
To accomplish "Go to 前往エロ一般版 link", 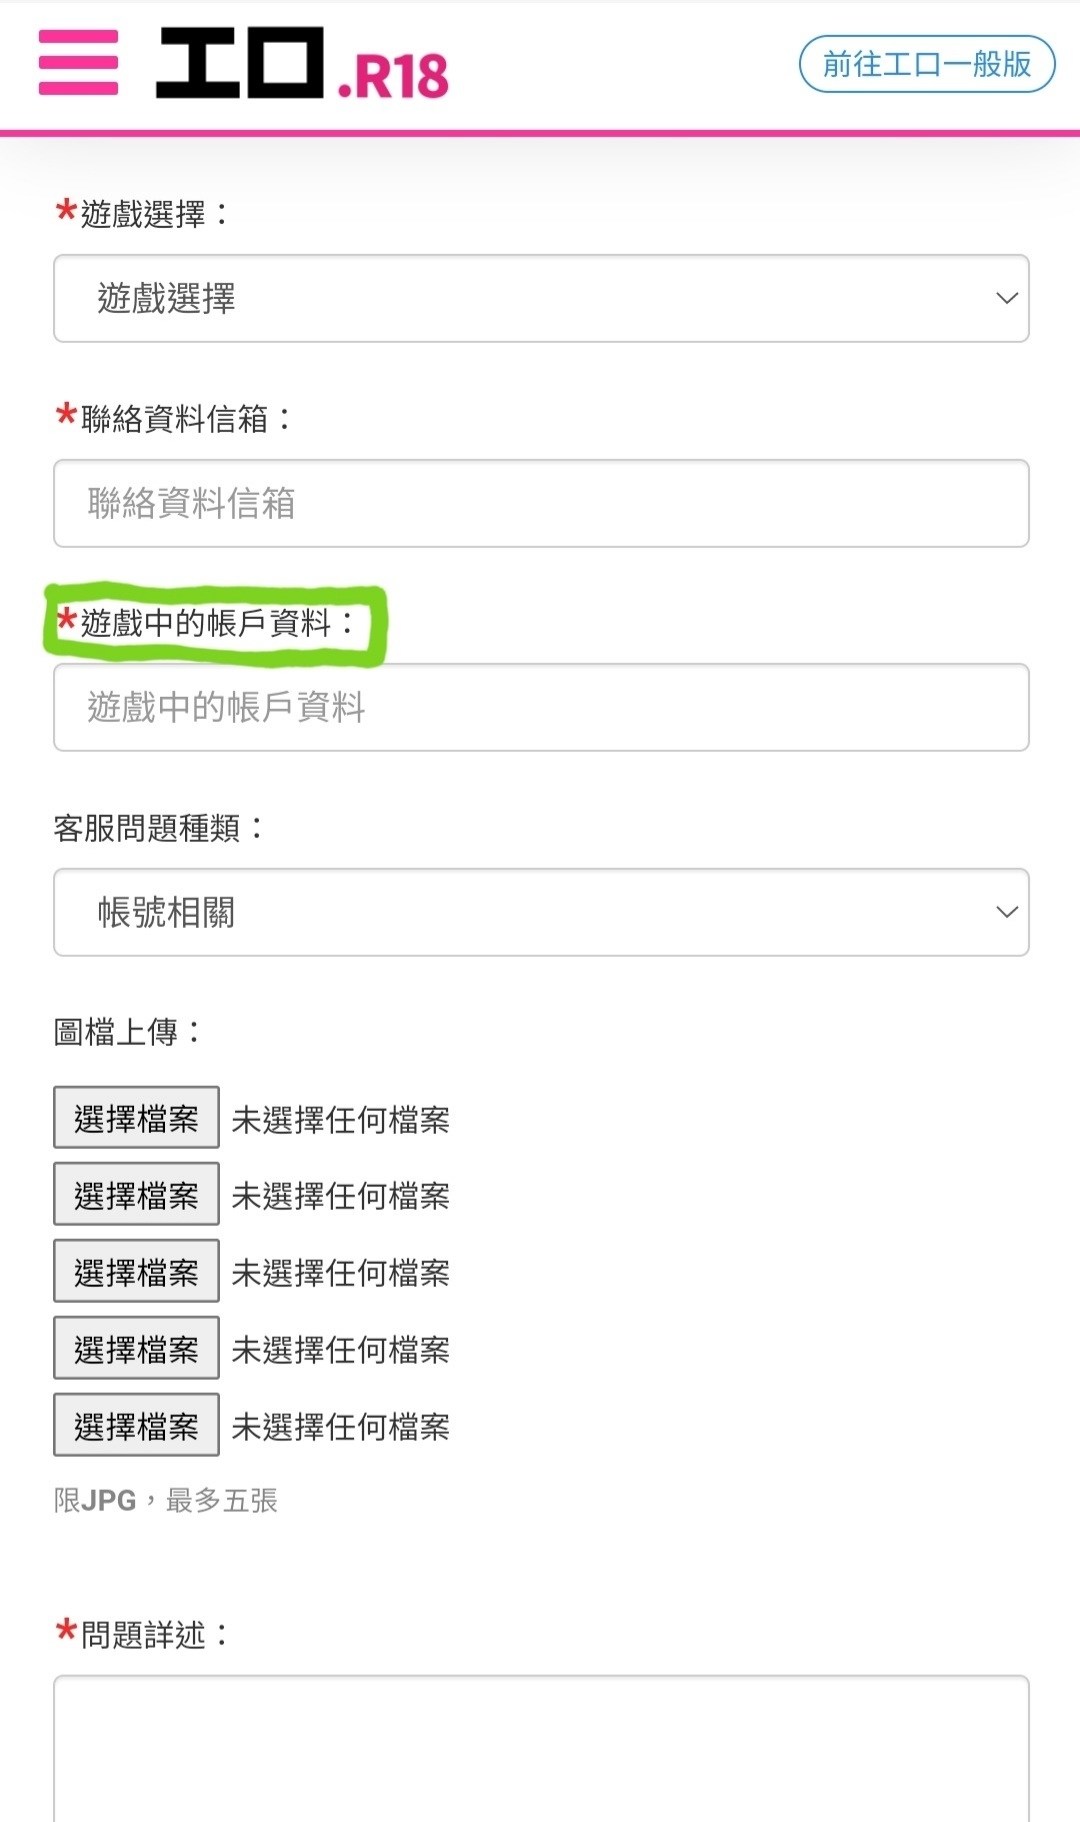I will point(926,64).
